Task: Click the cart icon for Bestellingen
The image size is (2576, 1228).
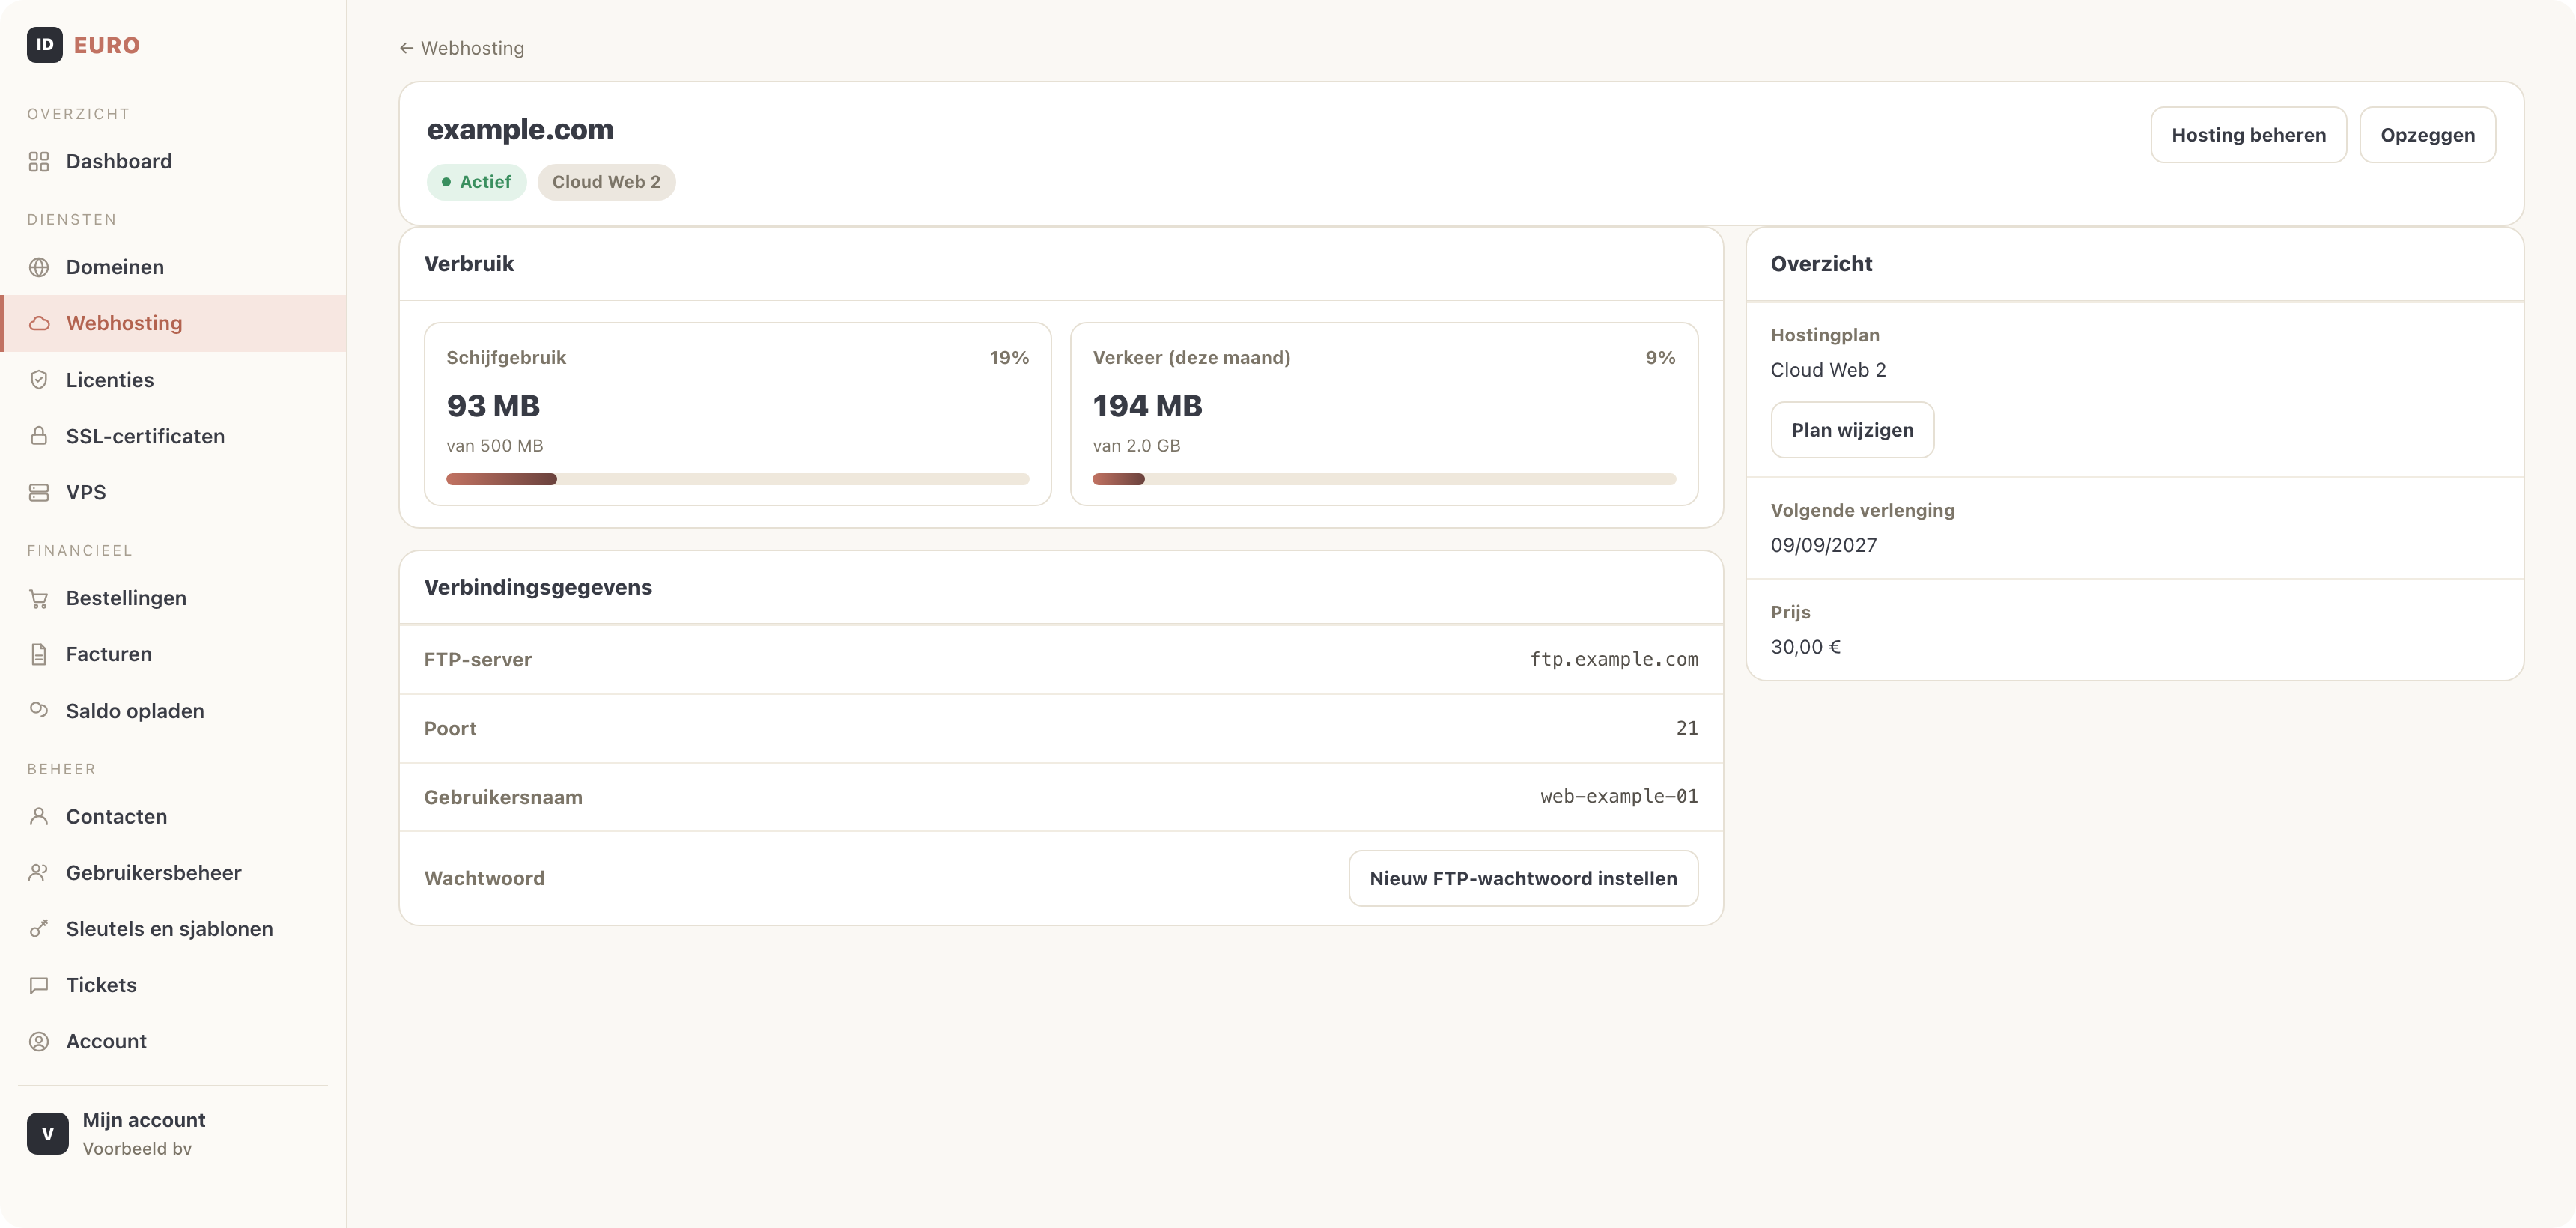Action: (39, 598)
